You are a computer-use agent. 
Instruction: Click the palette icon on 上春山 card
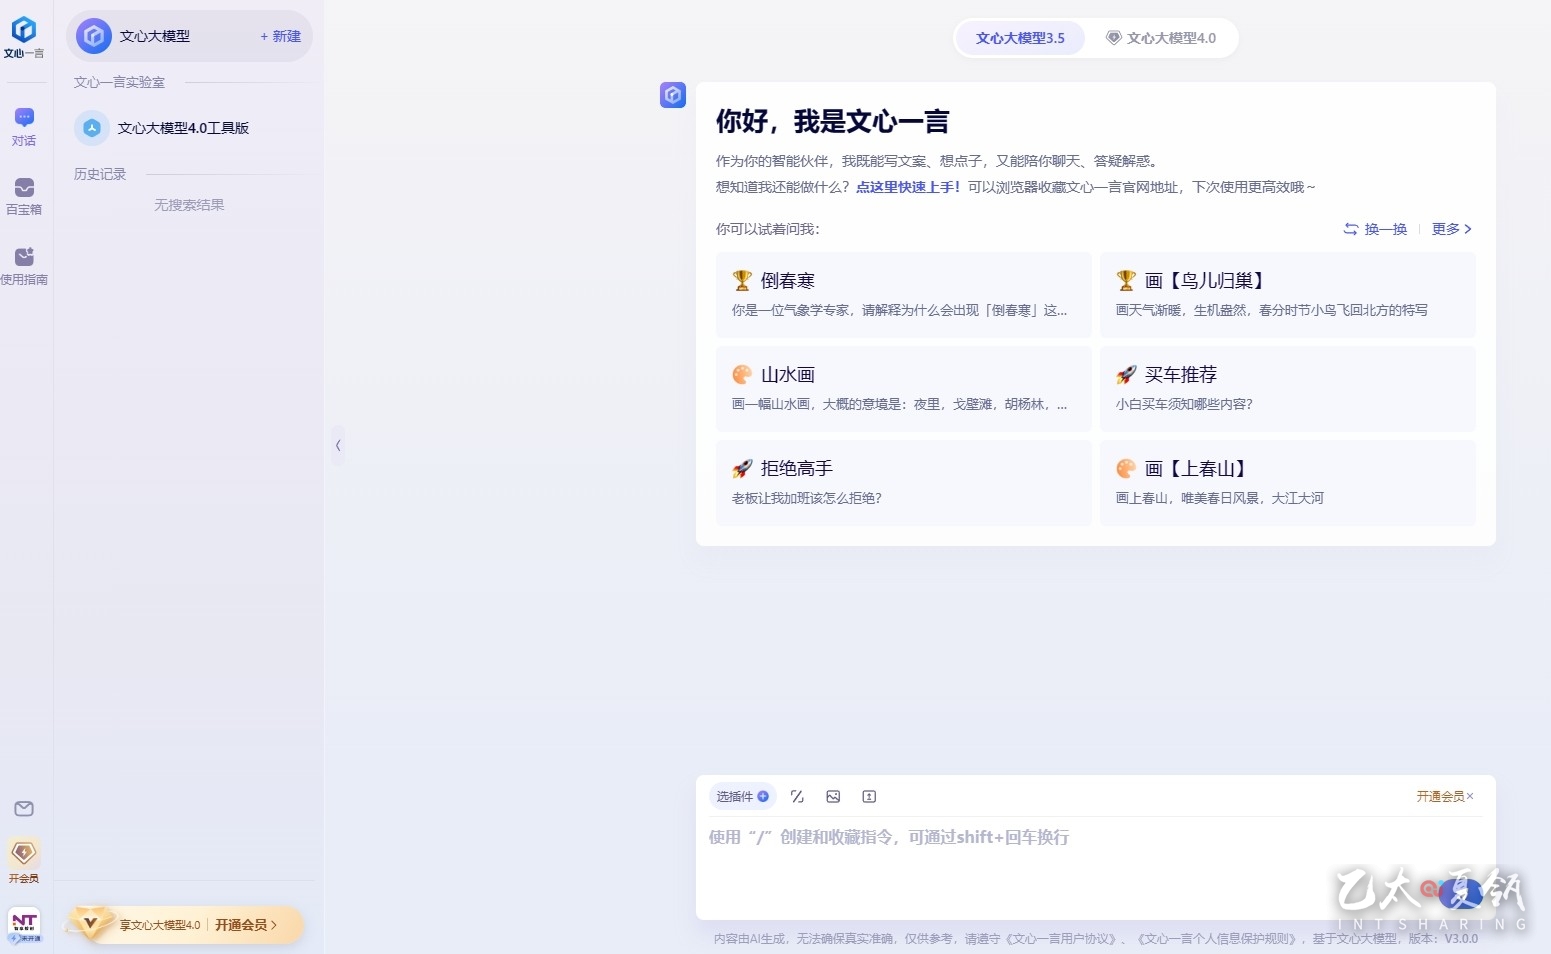click(x=1126, y=468)
